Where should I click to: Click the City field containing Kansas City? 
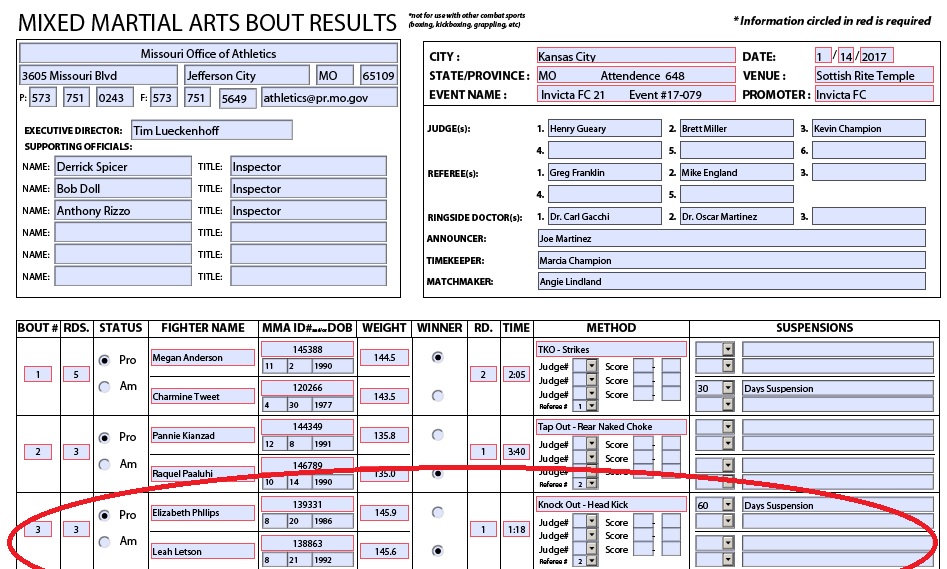pyautogui.click(x=636, y=56)
